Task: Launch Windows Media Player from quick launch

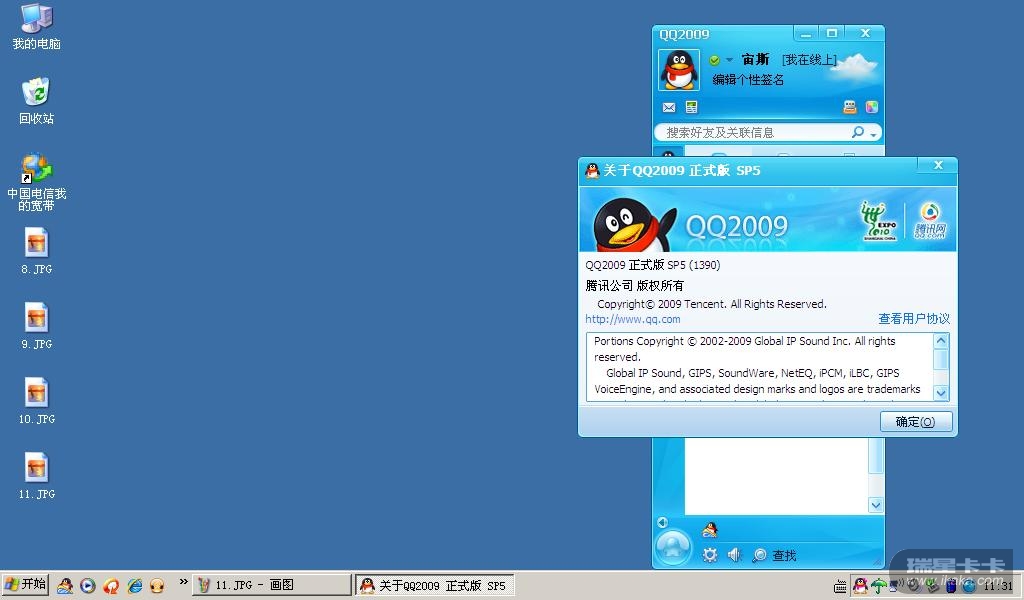Action: tap(88, 586)
